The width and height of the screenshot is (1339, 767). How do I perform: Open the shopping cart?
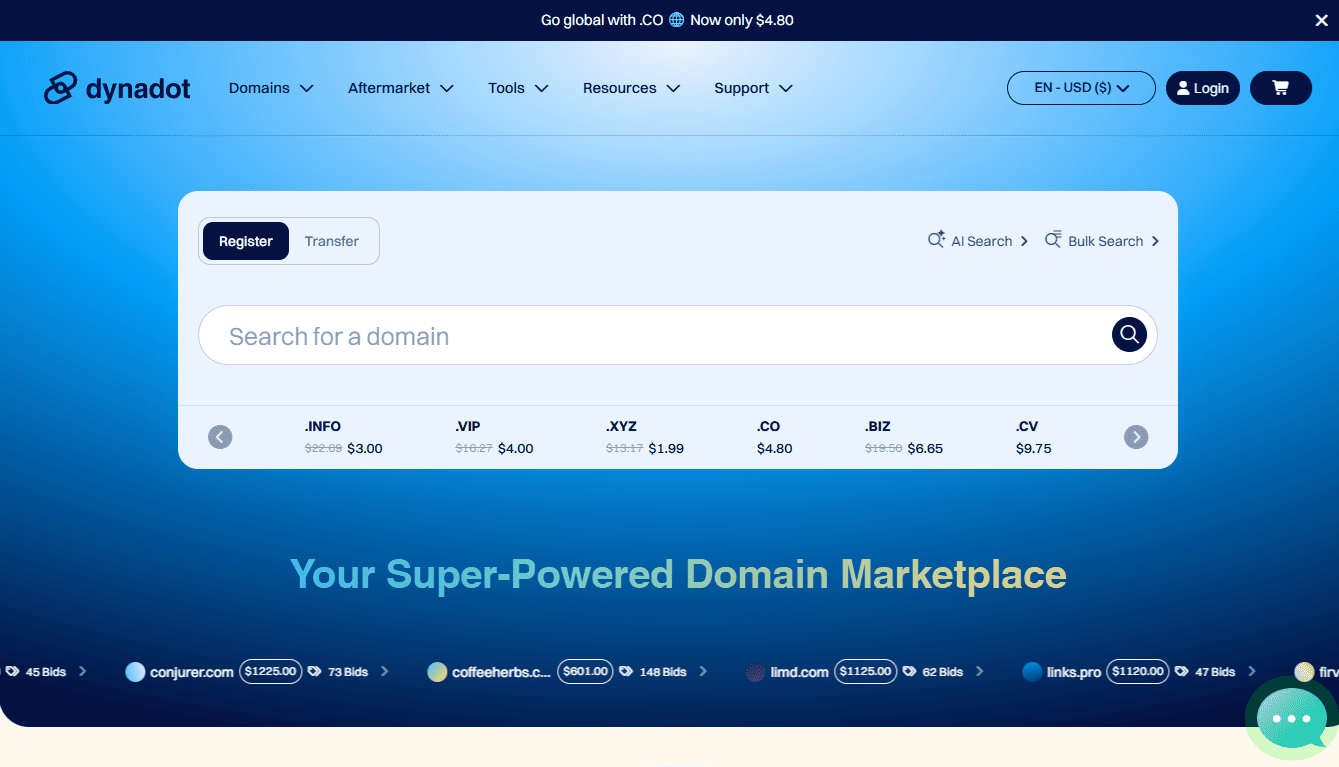[x=1280, y=88]
